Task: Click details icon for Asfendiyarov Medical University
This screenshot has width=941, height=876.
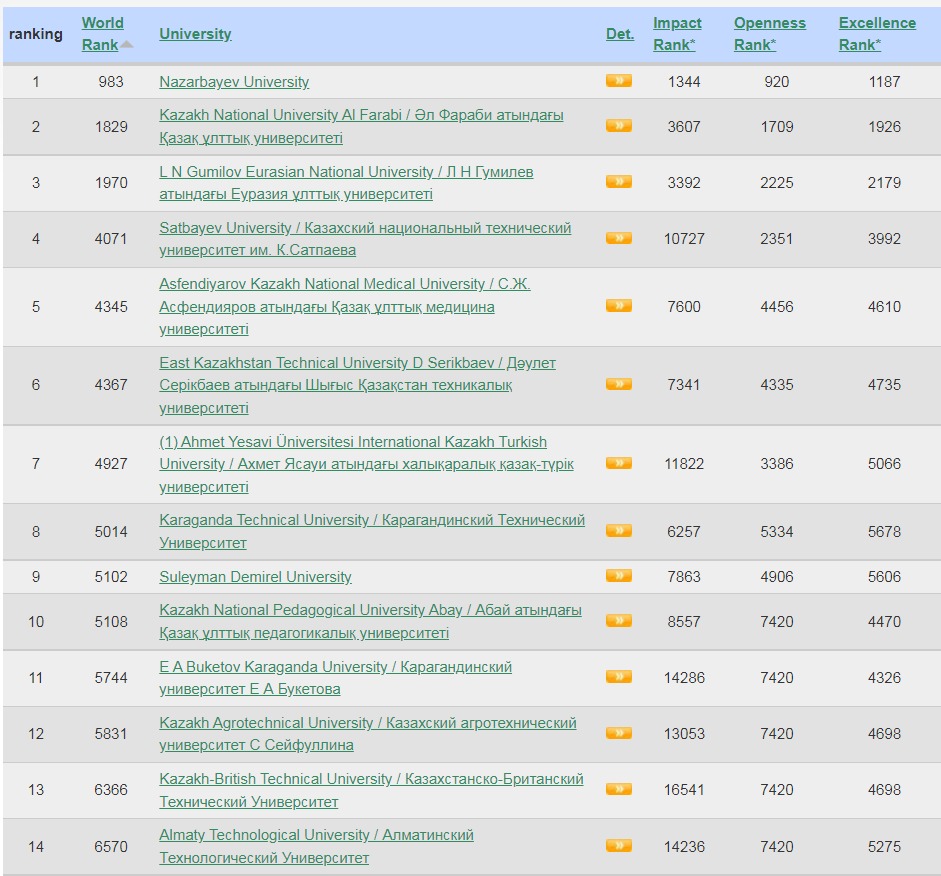Action: [x=618, y=306]
